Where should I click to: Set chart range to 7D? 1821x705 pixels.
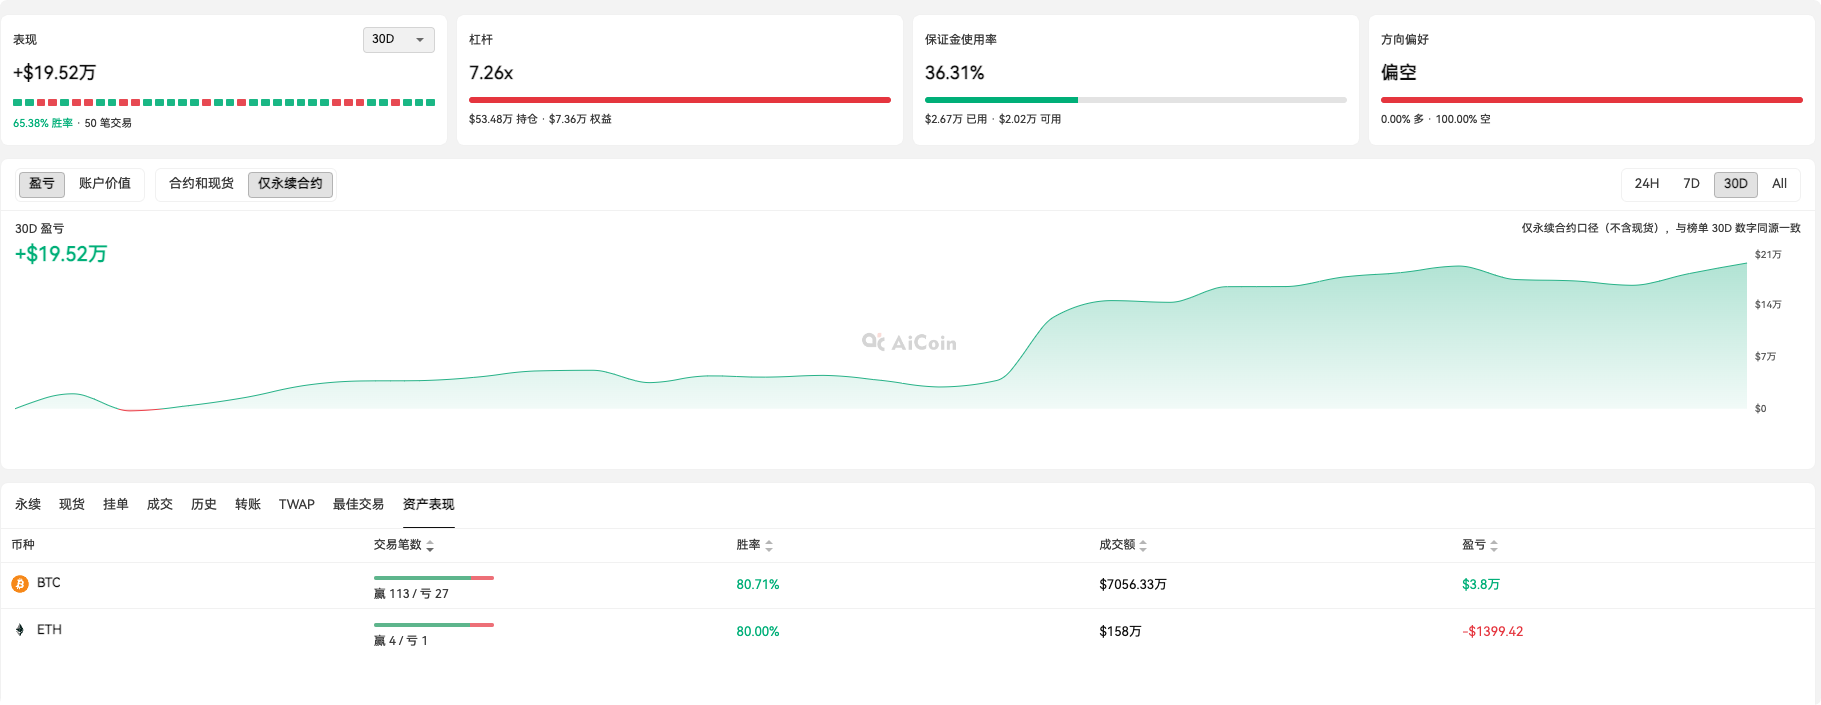(1691, 184)
